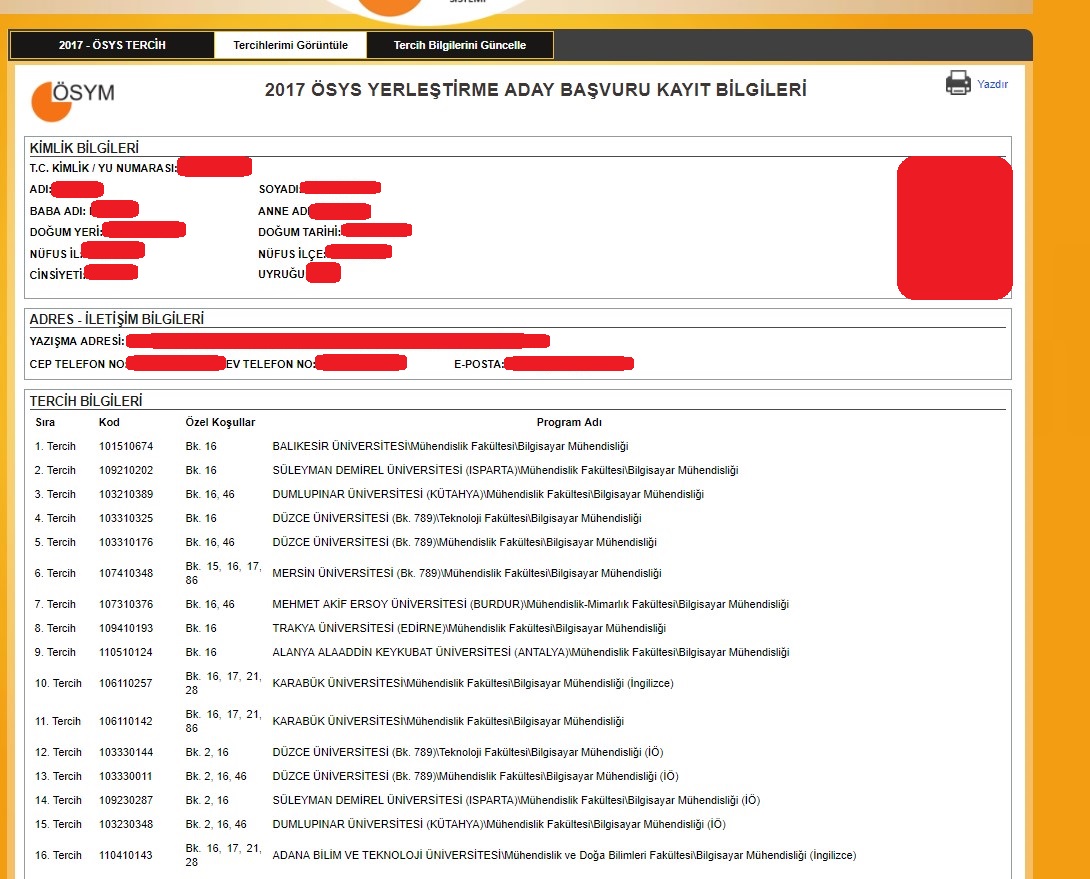Screen dimensions: 1090x879
Task: Click the TERCİH BİLGİLERİ section header
Action: click(x=86, y=401)
